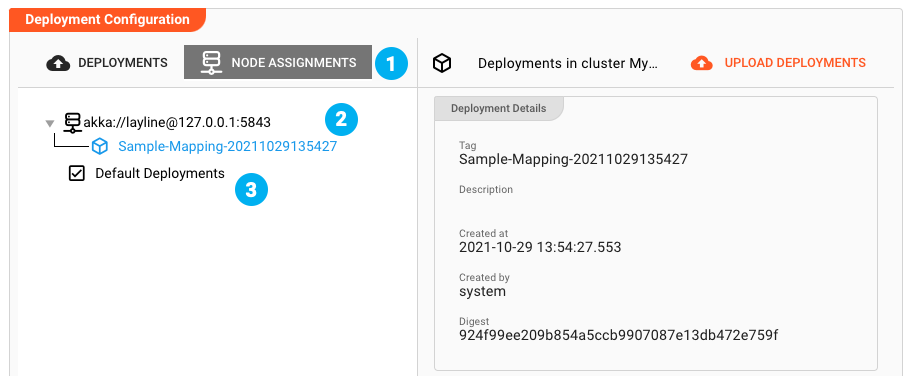Click the Default Deployments label text
The image size is (913, 376).
(160, 173)
